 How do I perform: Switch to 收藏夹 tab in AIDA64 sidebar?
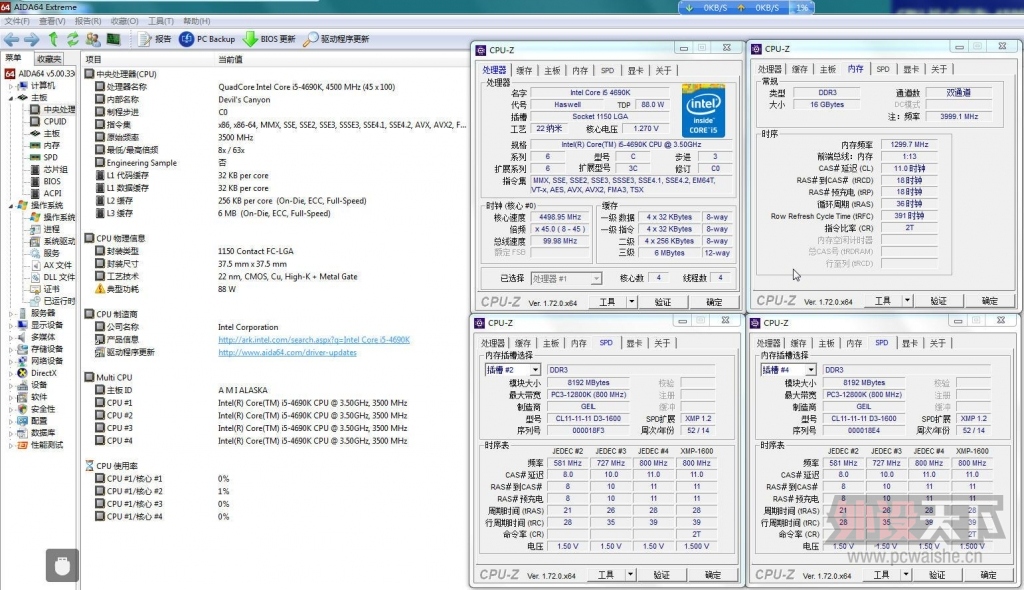(x=49, y=59)
